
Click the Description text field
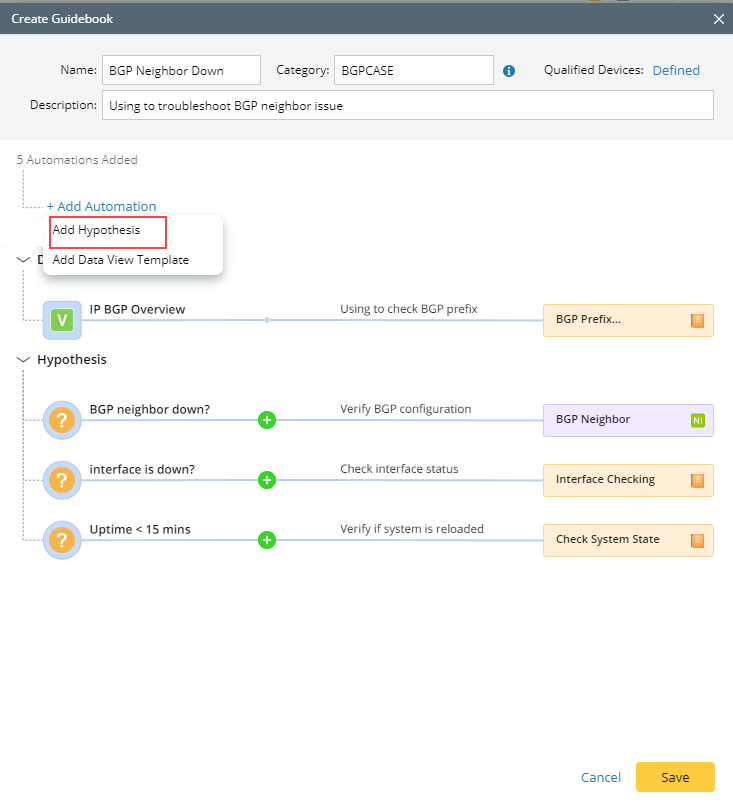408,105
